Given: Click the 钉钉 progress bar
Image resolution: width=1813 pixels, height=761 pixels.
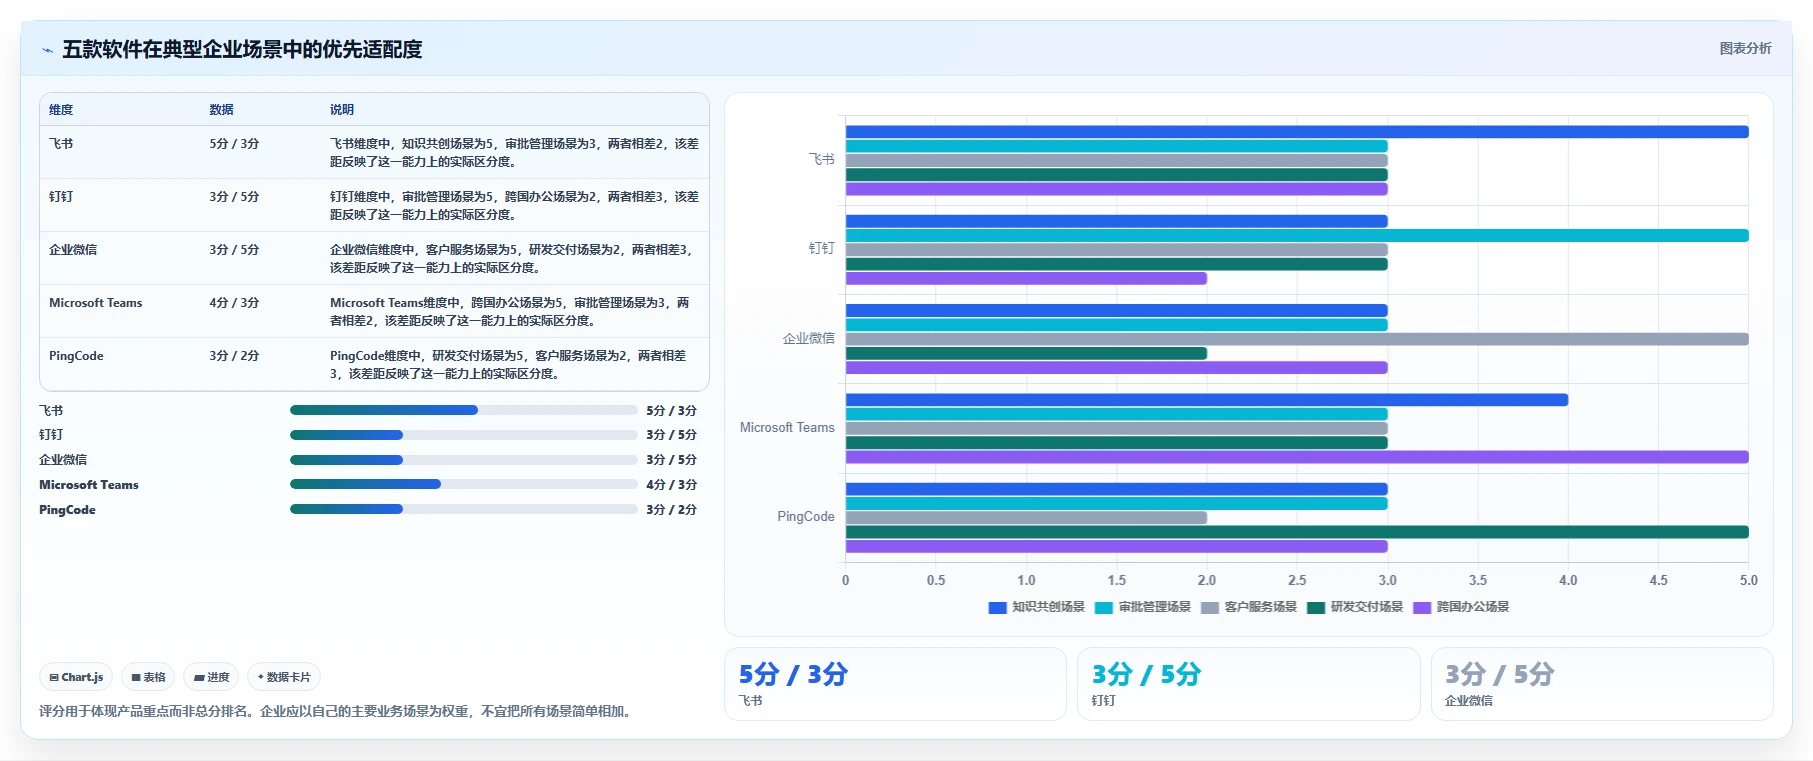Looking at the screenshot, I should 464,435.
